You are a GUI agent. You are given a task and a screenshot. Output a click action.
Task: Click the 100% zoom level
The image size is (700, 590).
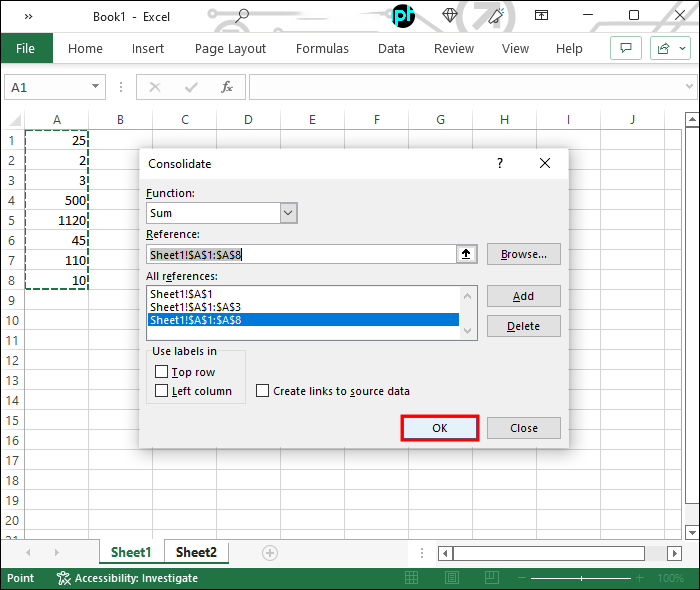click(671, 578)
